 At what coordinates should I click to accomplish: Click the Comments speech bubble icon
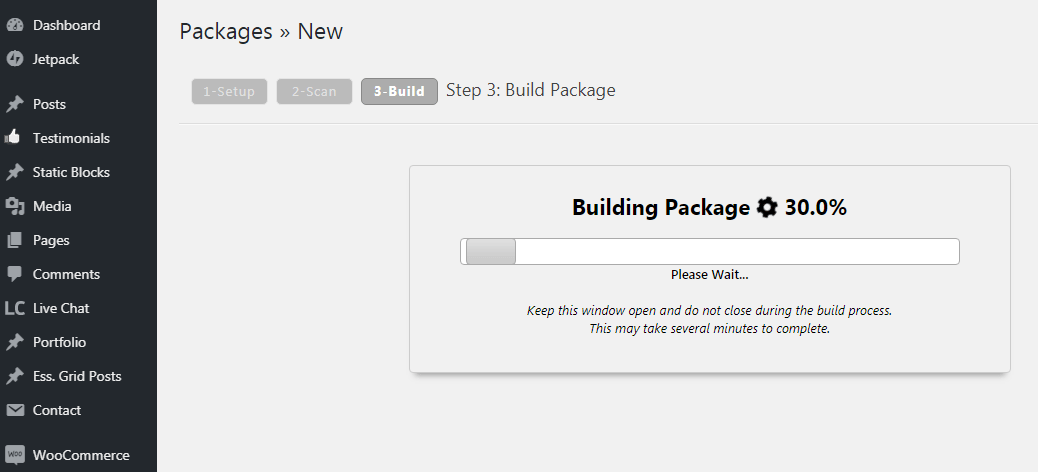(x=15, y=274)
